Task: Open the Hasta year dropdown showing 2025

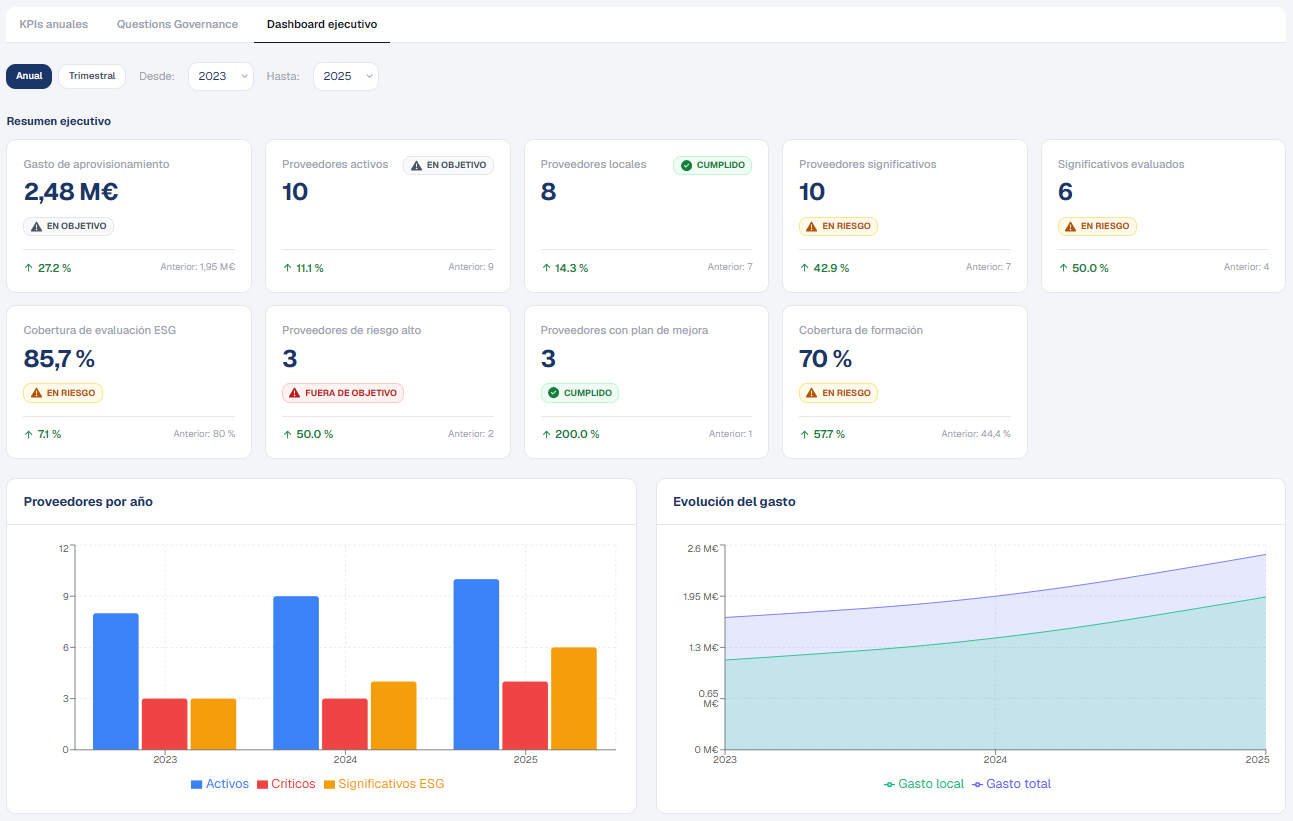Action: click(346, 76)
